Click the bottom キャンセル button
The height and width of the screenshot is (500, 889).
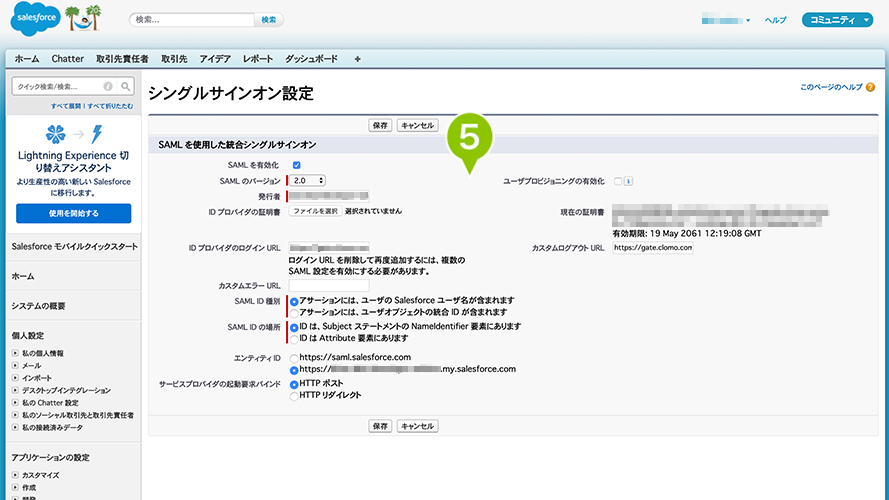[x=417, y=426]
